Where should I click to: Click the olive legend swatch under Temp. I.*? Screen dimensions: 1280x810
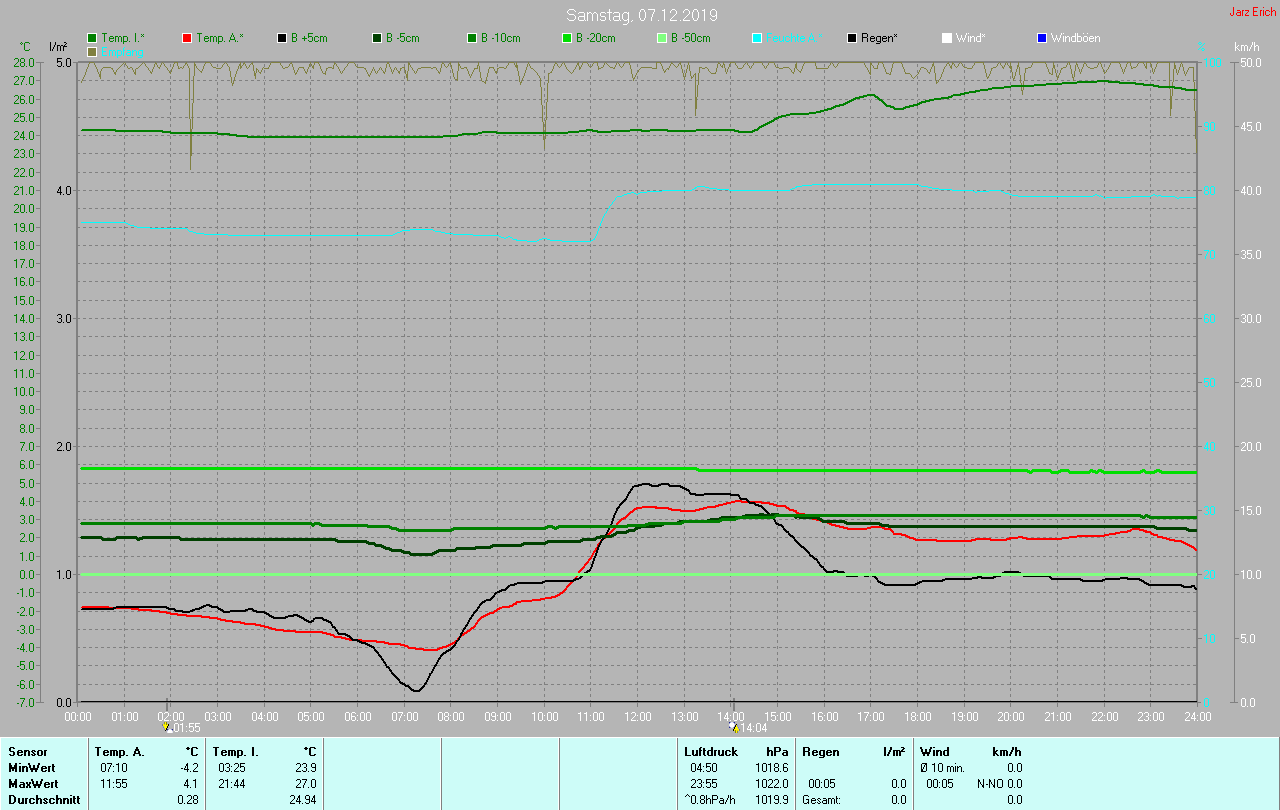point(92,51)
